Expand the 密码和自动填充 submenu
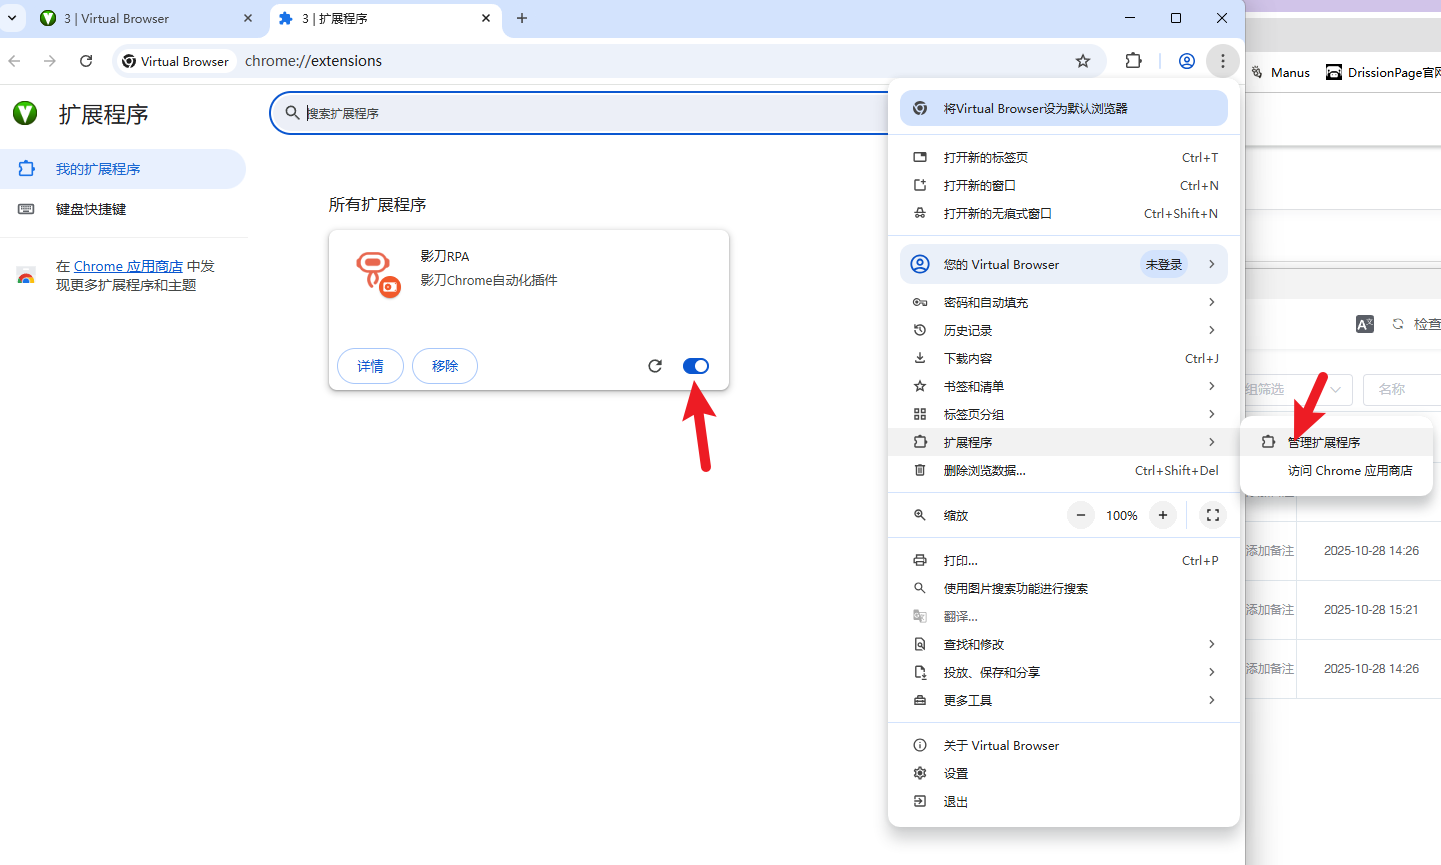 1064,302
